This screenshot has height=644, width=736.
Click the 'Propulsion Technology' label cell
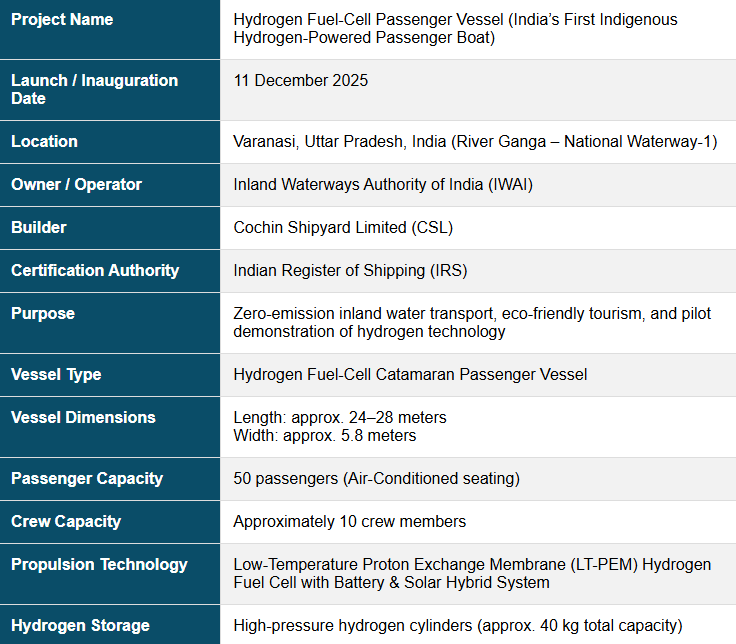click(99, 565)
